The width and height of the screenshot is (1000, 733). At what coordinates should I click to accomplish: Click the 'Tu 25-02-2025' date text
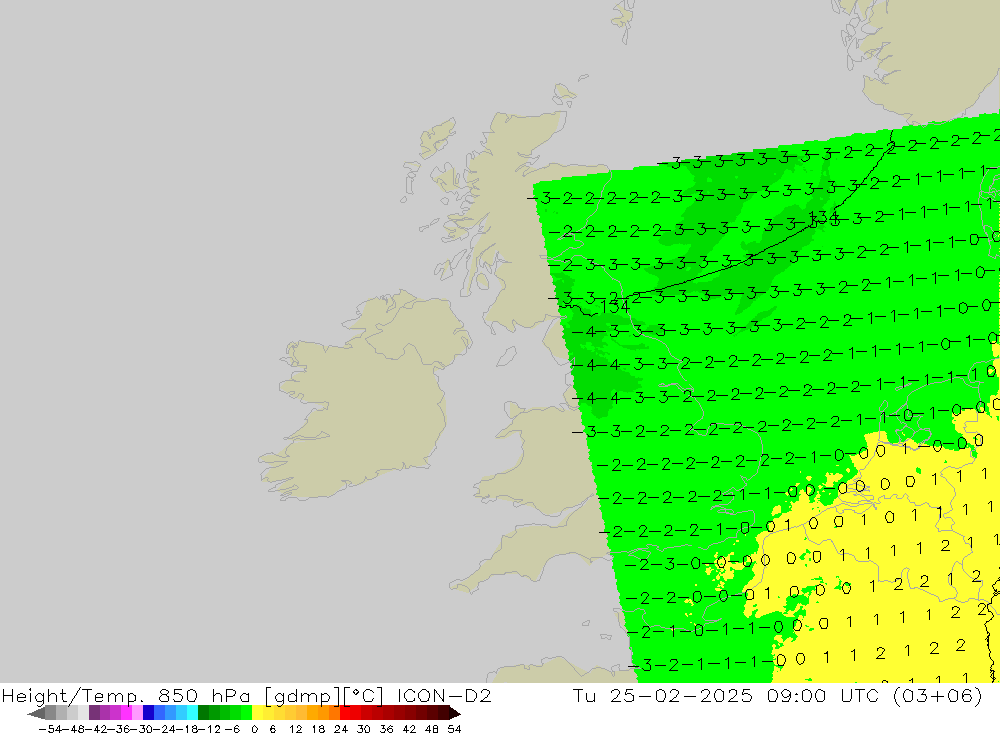coord(663,695)
